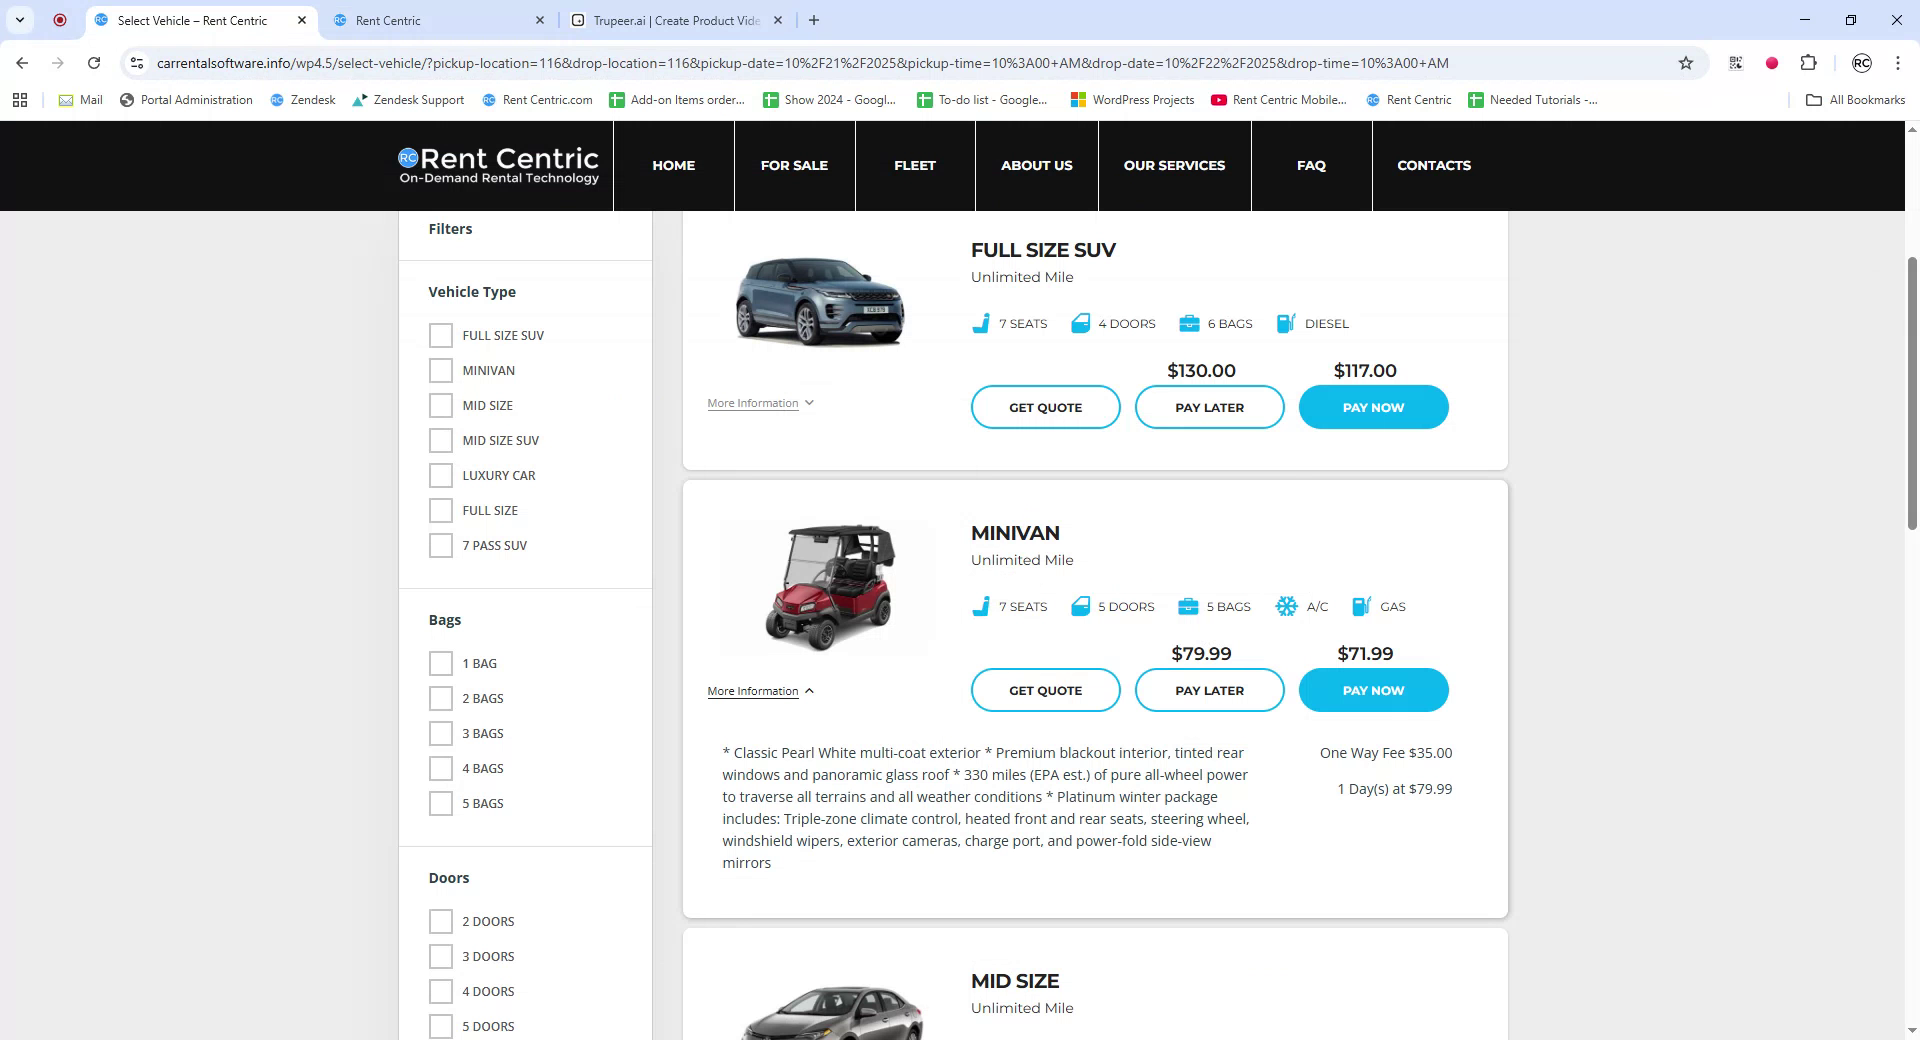Bookmark this page with the star icon
Screen dimensions: 1920x1040
coord(1686,63)
